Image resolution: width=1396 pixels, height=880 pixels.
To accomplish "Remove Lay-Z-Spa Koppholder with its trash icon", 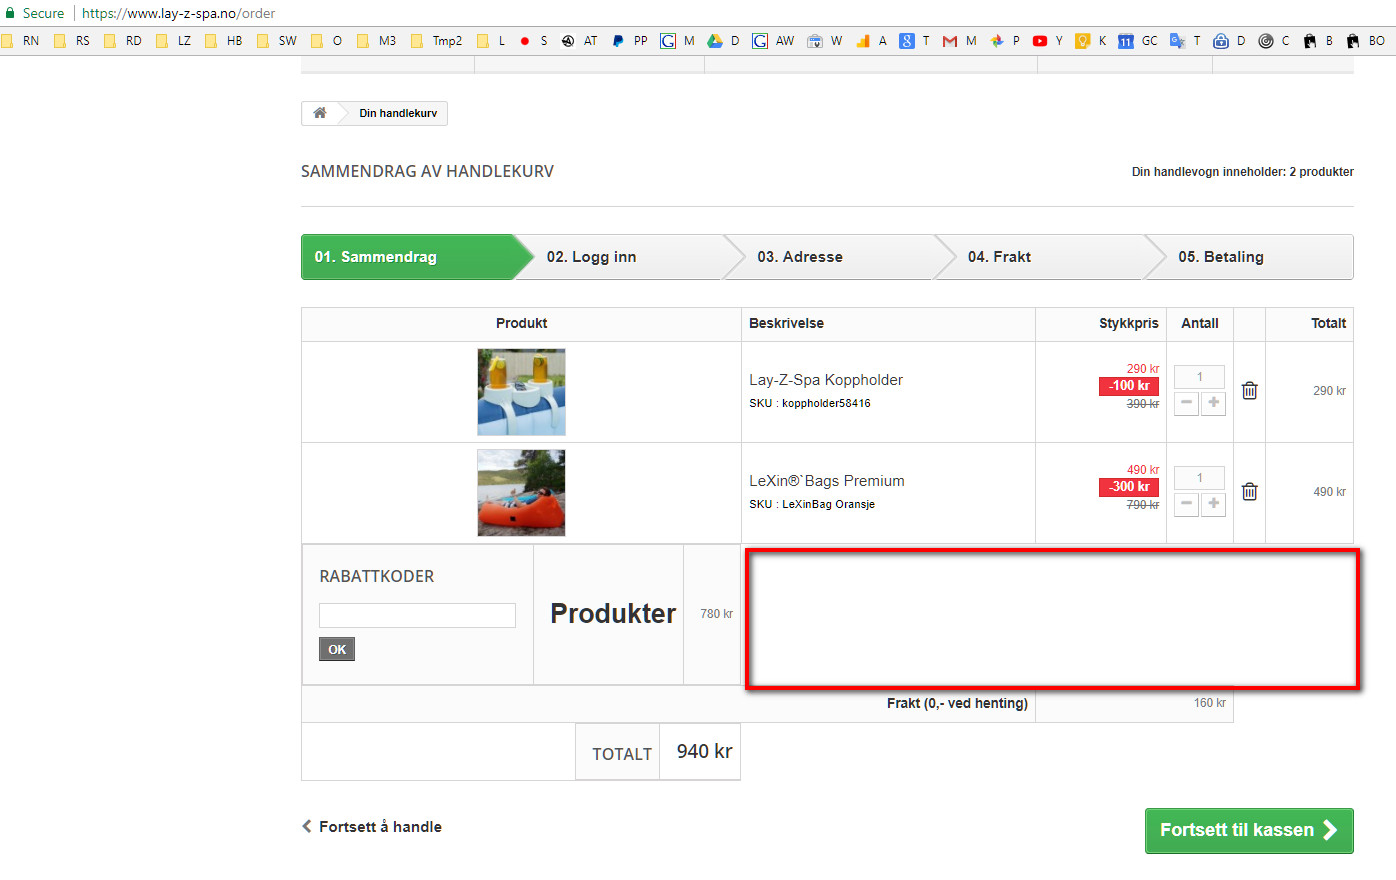I will coord(1249,390).
